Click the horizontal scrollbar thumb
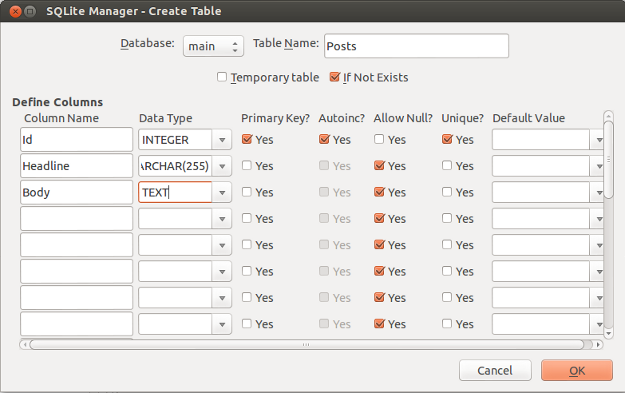The width and height of the screenshot is (625, 393). click(x=306, y=344)
